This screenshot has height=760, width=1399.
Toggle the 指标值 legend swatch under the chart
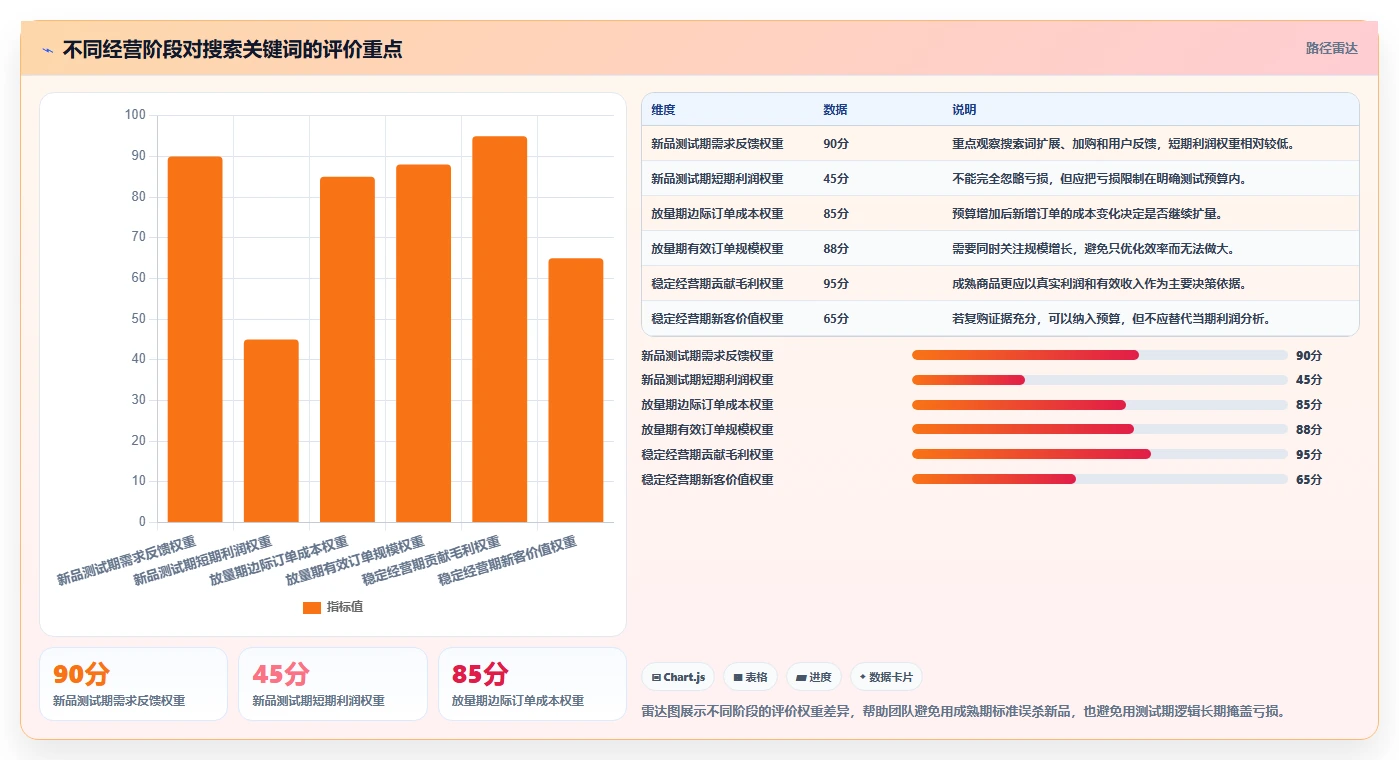312,607
